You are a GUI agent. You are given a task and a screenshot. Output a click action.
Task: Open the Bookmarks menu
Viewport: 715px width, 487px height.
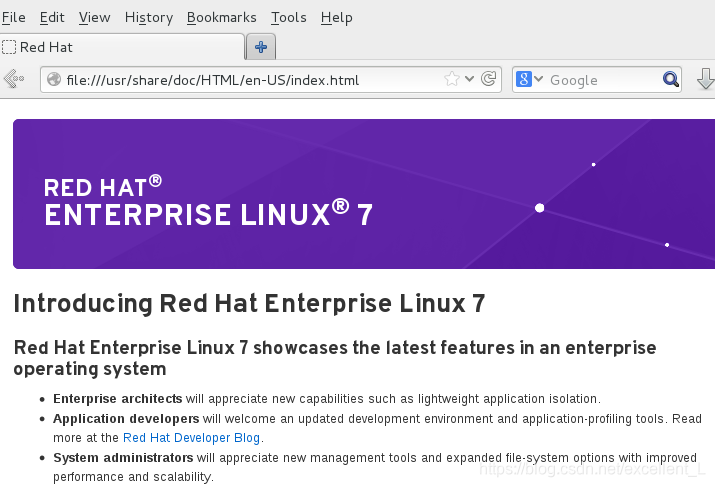(x=222, y=17)
